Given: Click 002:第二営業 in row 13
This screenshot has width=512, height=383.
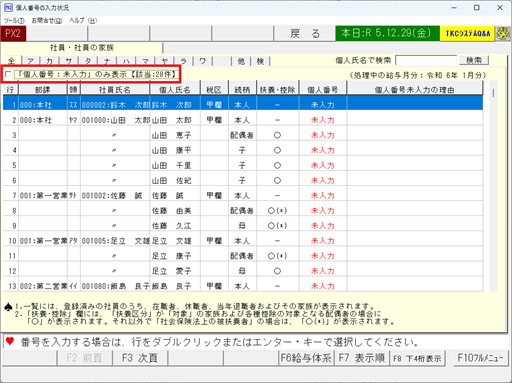Looking at the screenshot, I should pyautogui.click(x=43, y=286).
